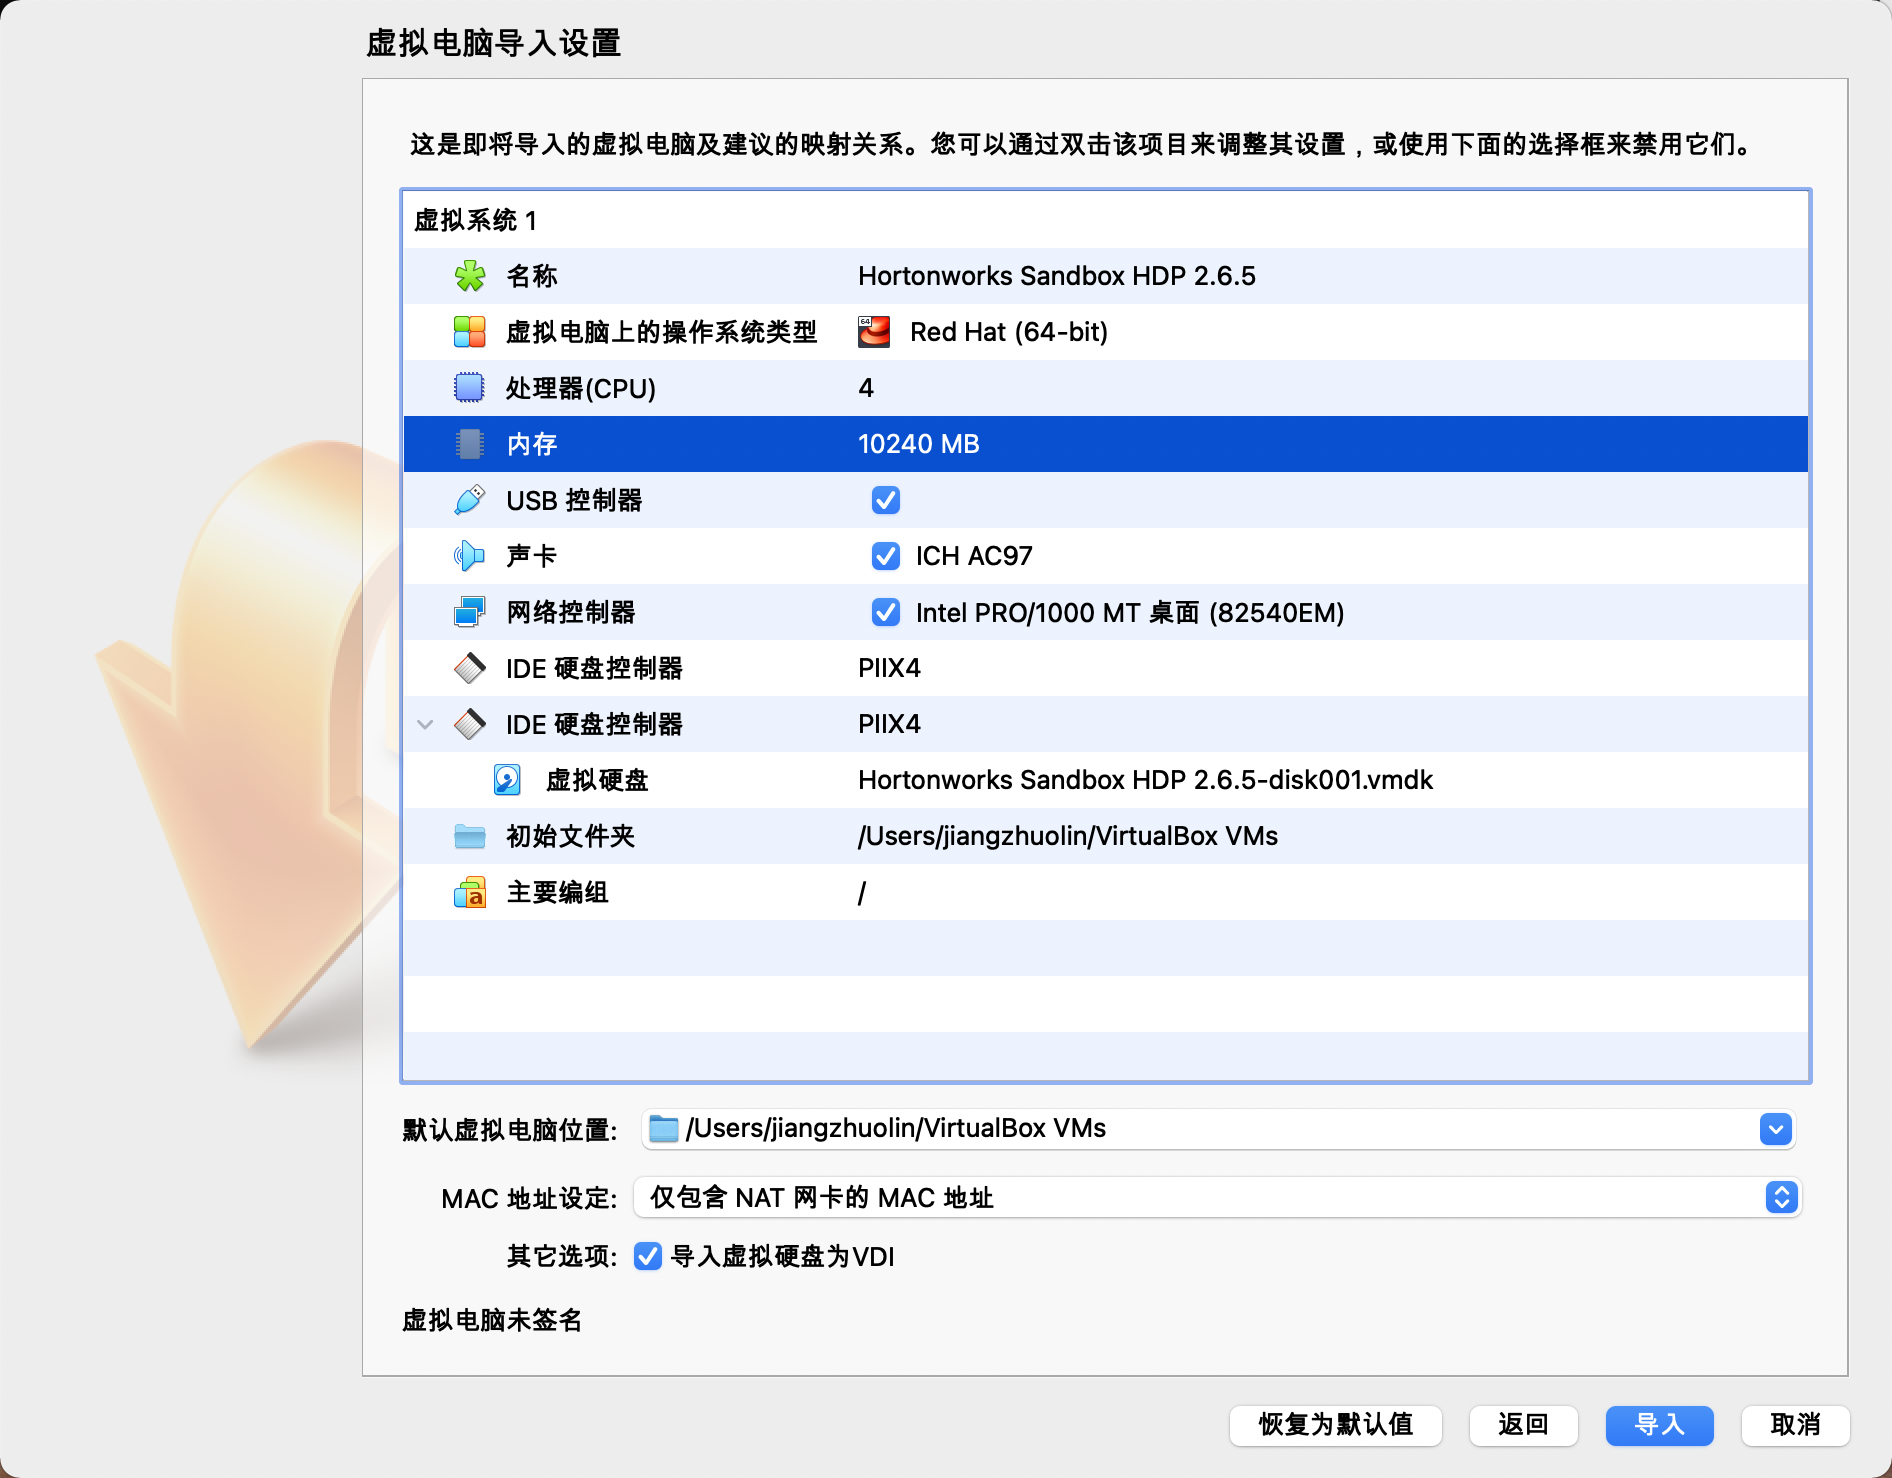The height and width of the screenshot is (1478, 1892).
Task: Select the first PIIX4 controller value
Action: click(889, 668)
